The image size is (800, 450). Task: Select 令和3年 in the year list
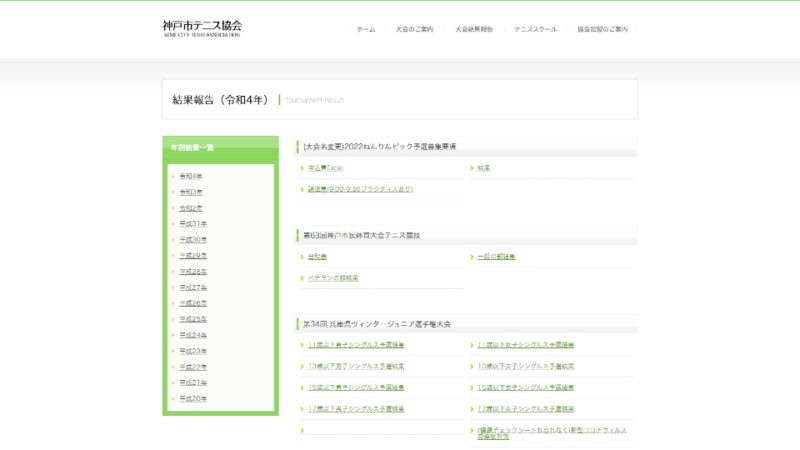tap(191, 192)
